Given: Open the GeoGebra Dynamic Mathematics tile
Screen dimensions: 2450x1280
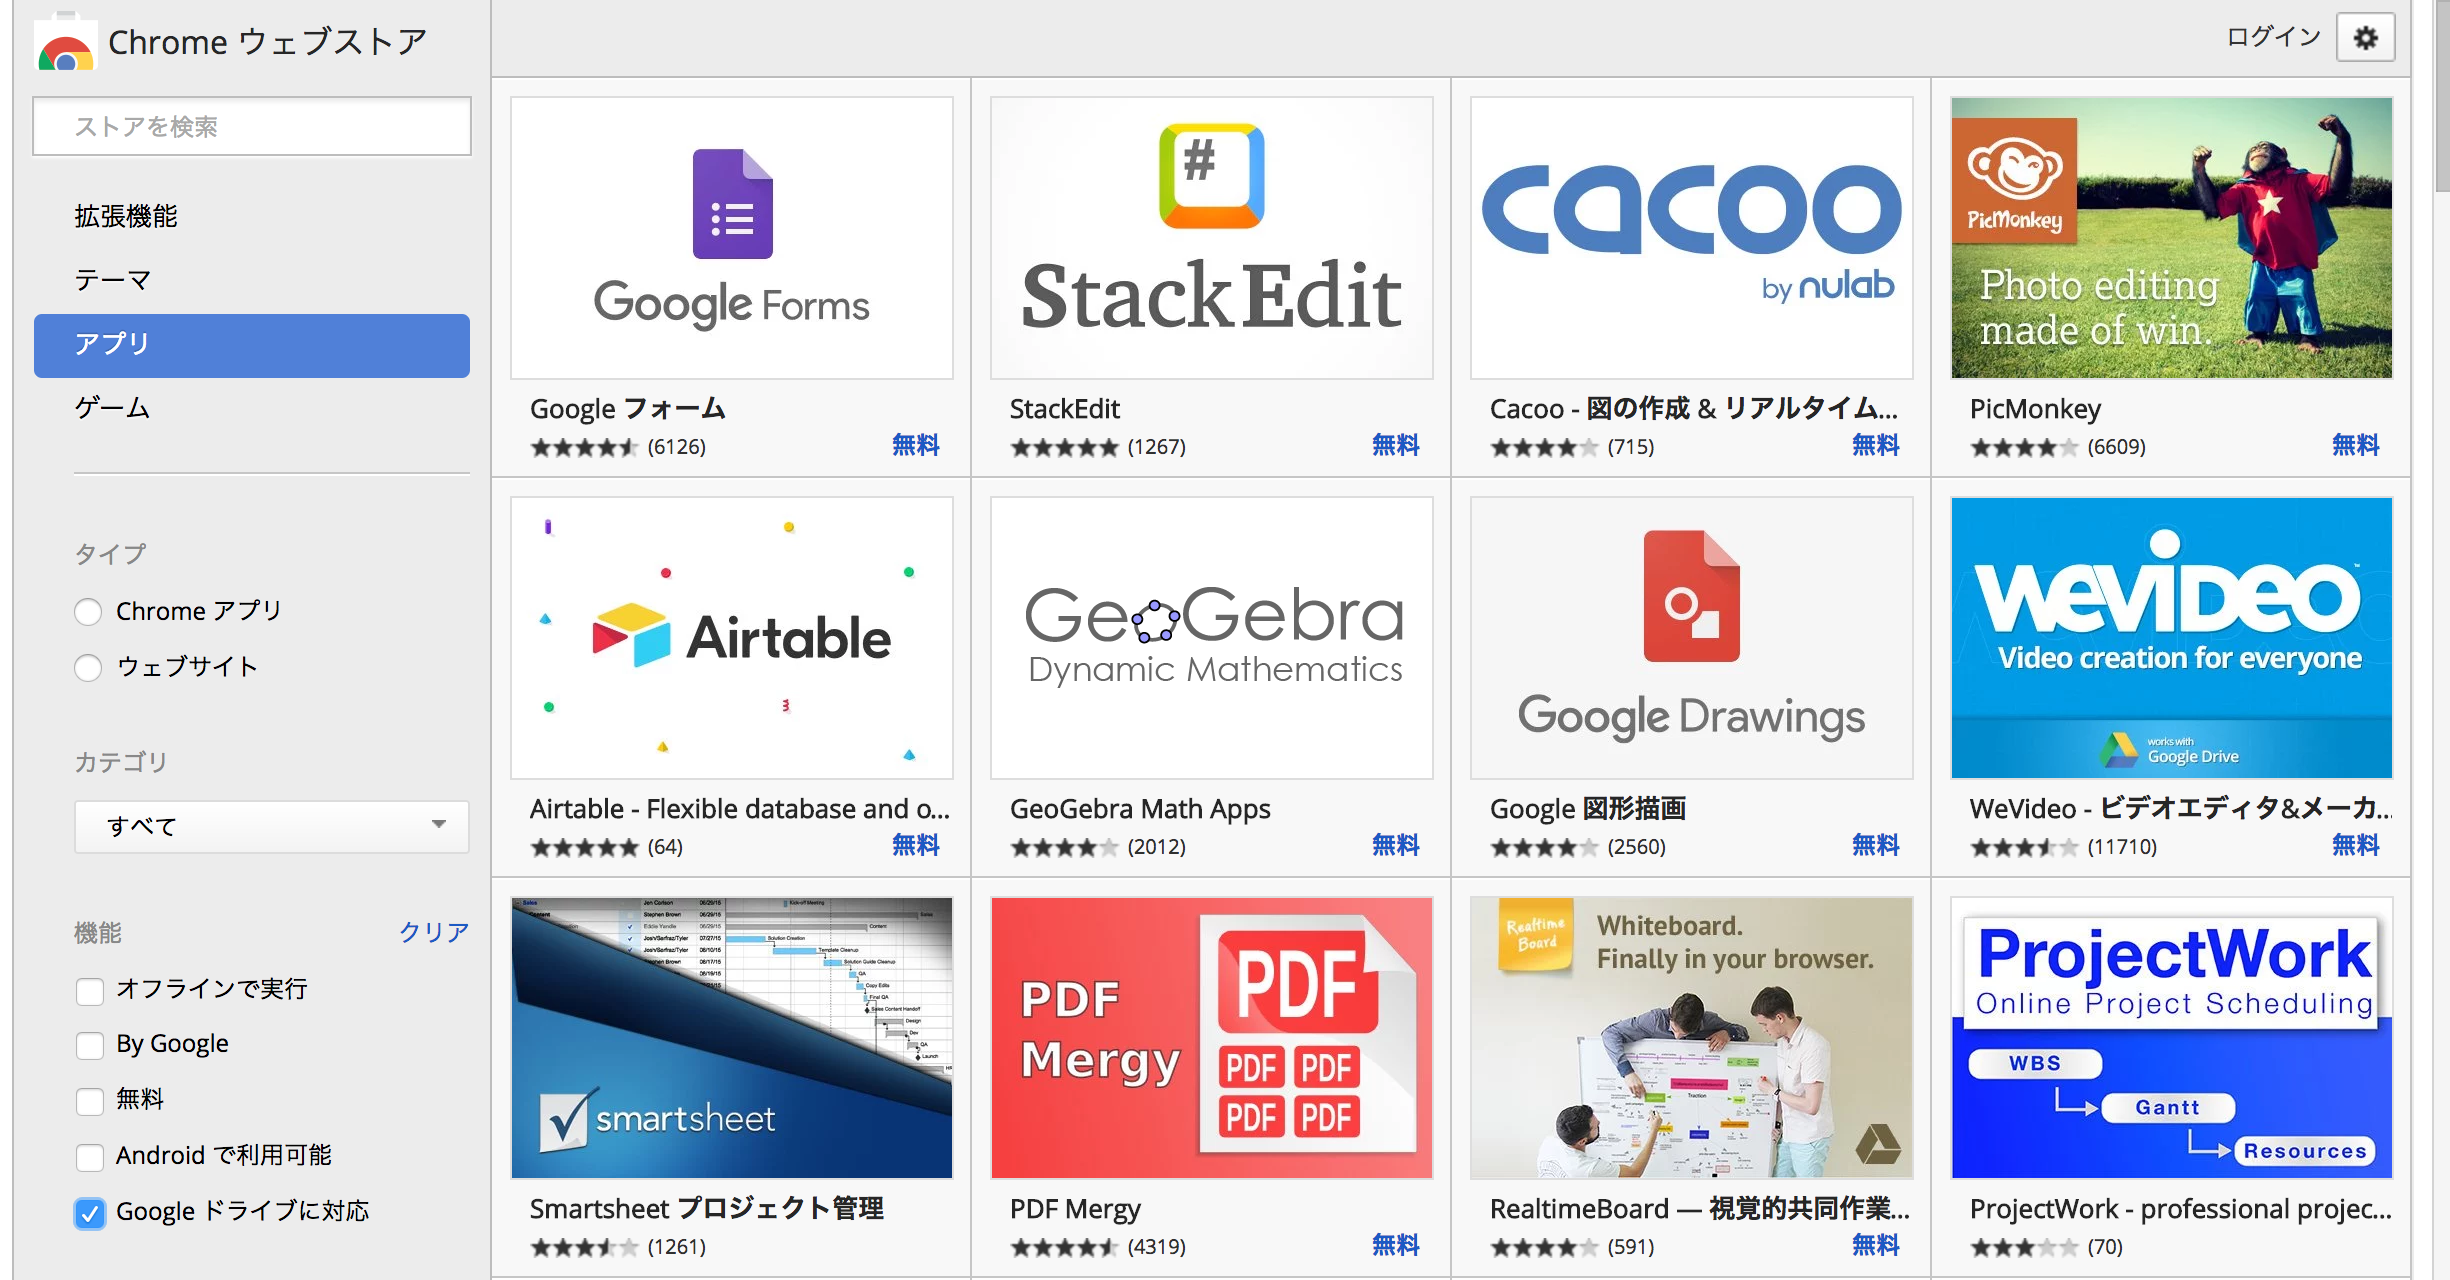Looking at the screenshot, I should (1212, 638).
